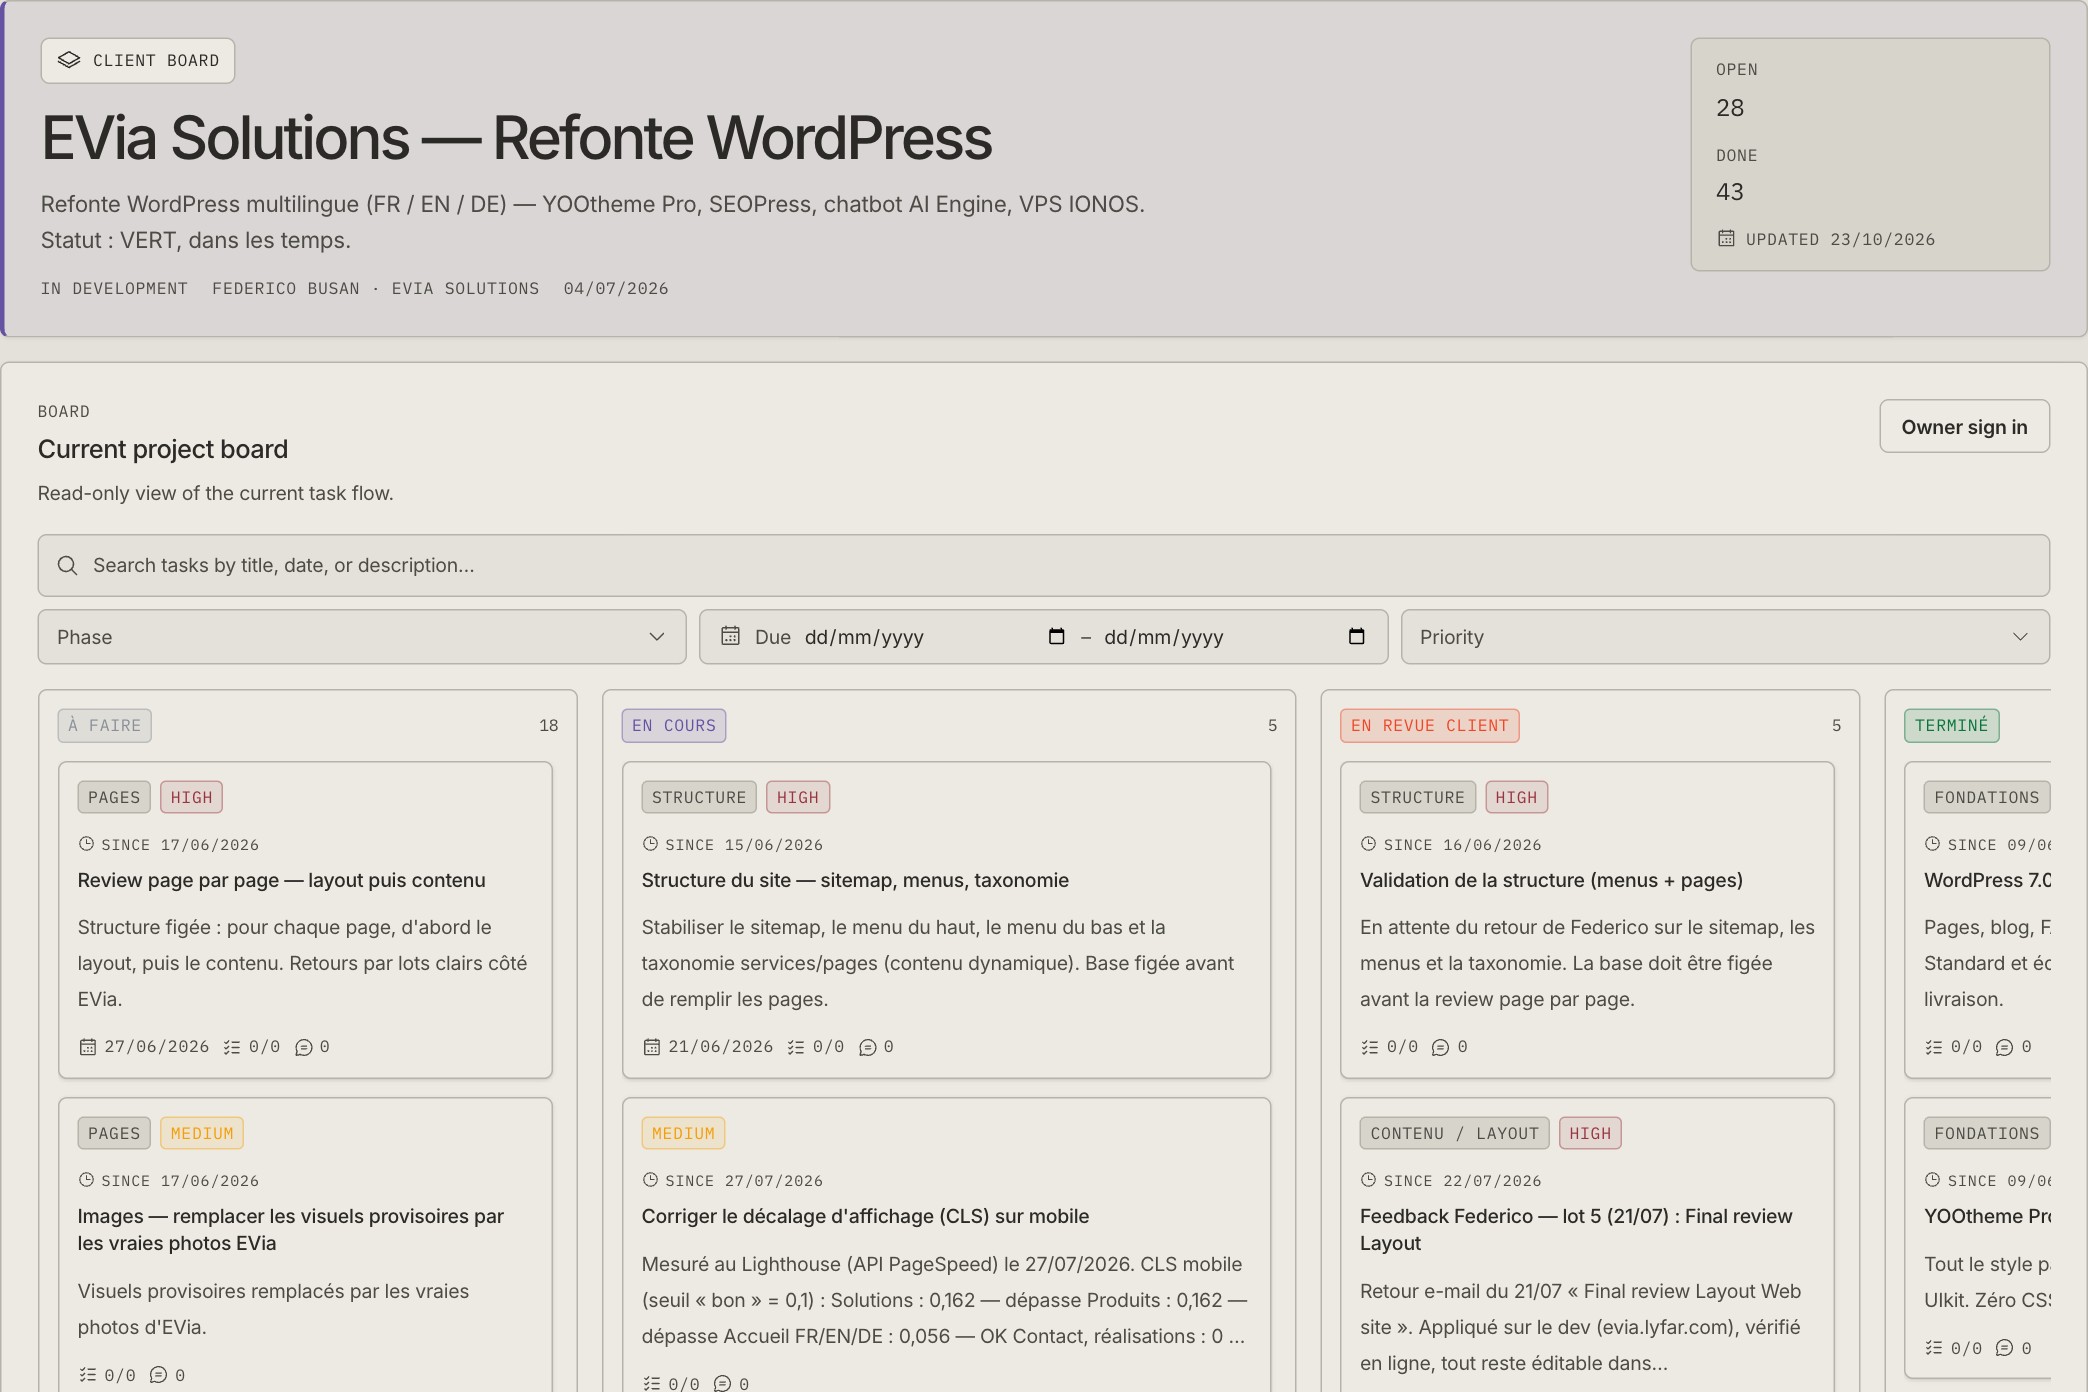Click the clock icon on the Review page par page card
Viewport: 2088px width, 1392px height.
(x=86, y=844)
